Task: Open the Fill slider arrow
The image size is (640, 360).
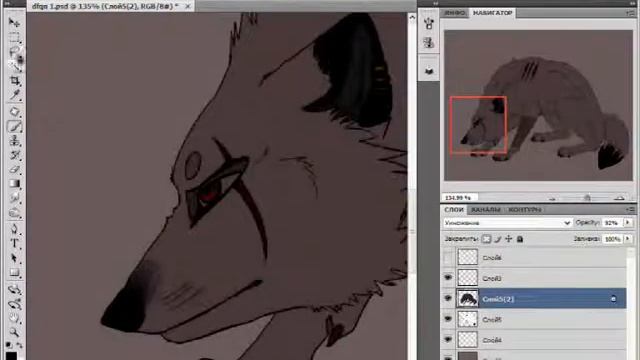Action: 628,239
